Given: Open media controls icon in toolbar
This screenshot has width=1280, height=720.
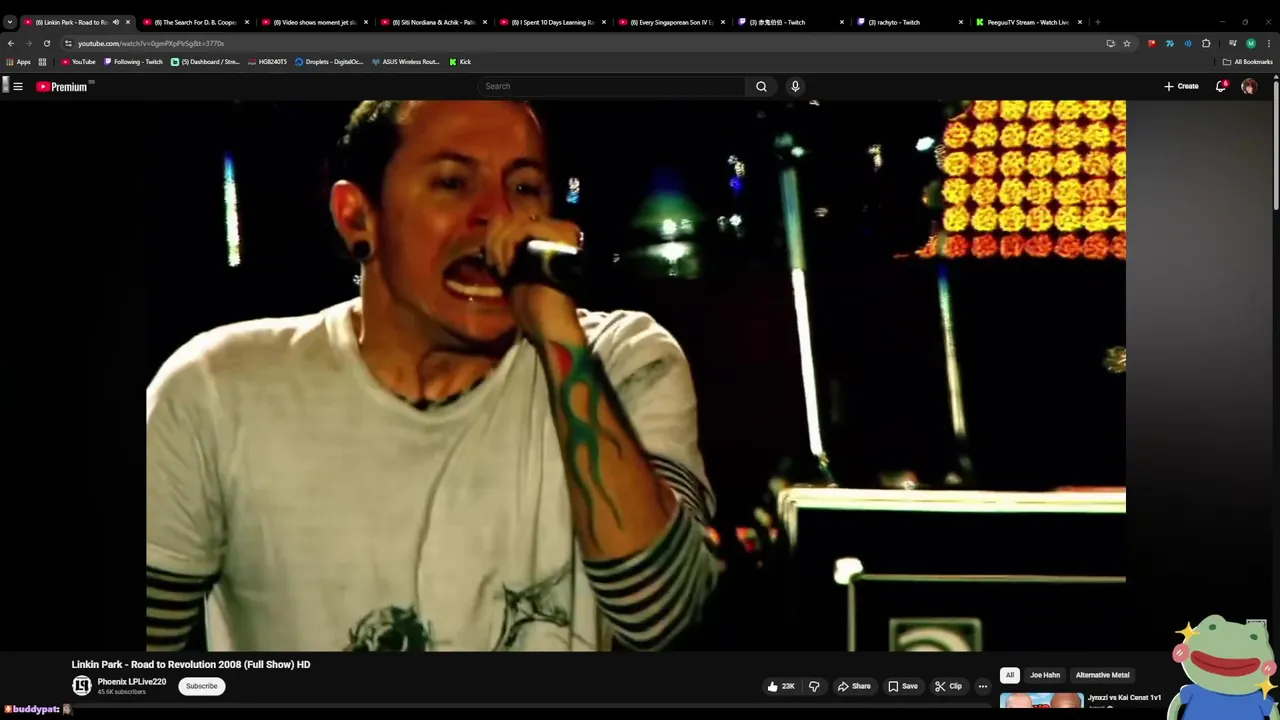Looking at the screenshot, I should point(1232,43).
